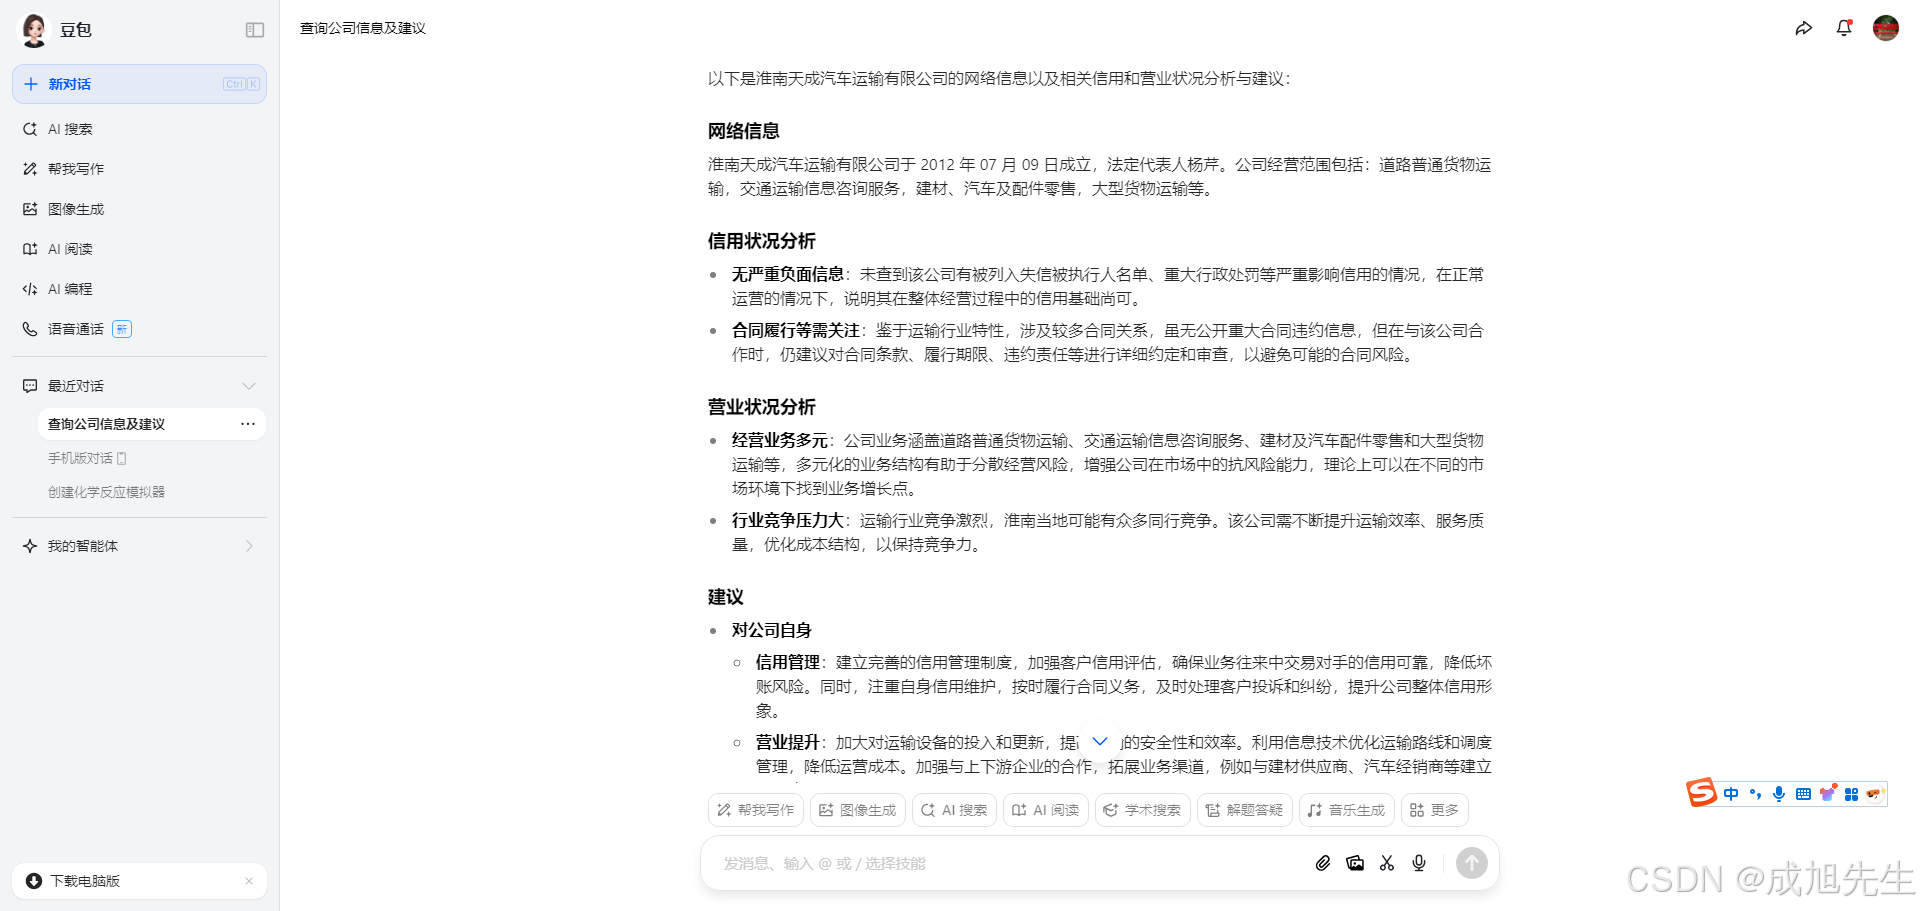Click Sogou voice input microphone
The height and width of the screenshot is (911, 1920).
point(1779,794)
